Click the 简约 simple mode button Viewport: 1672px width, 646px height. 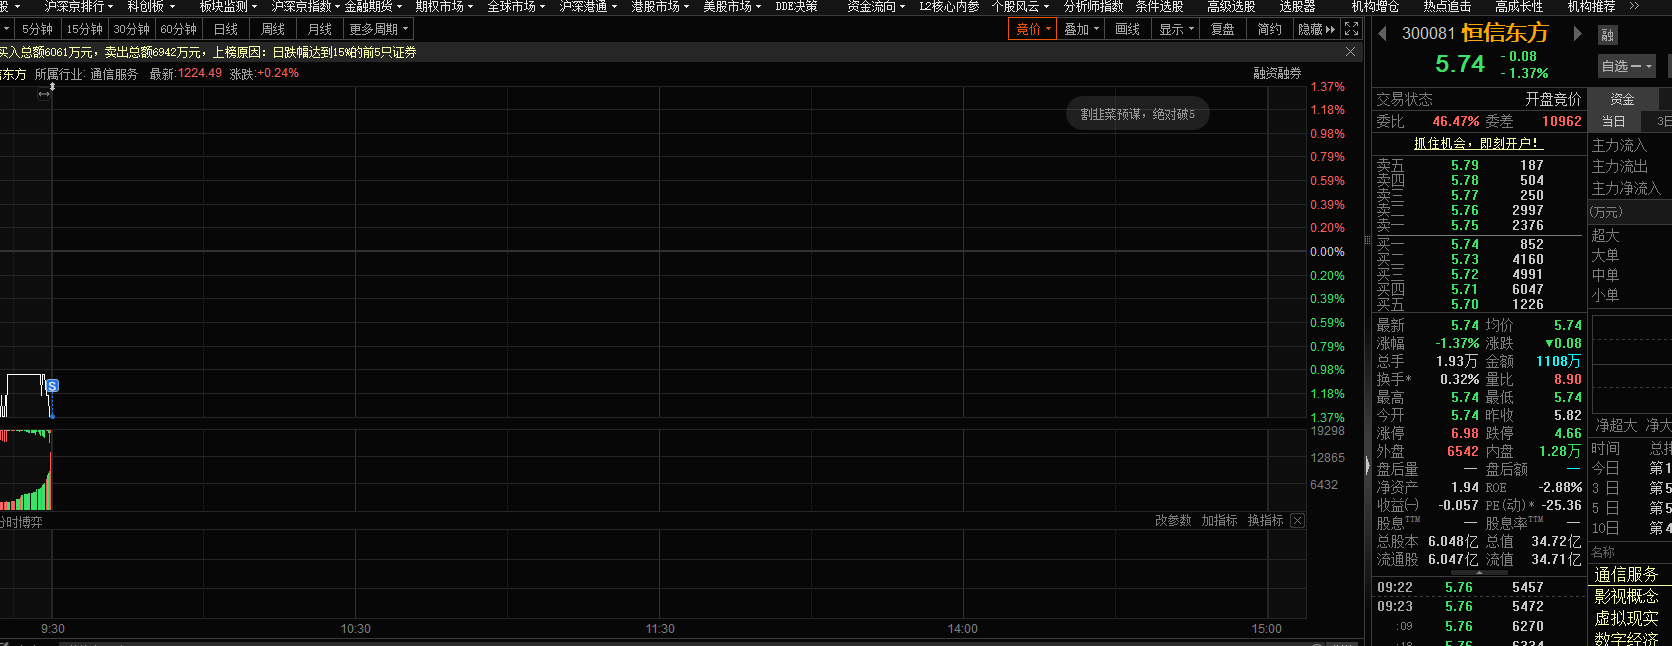1270,29
